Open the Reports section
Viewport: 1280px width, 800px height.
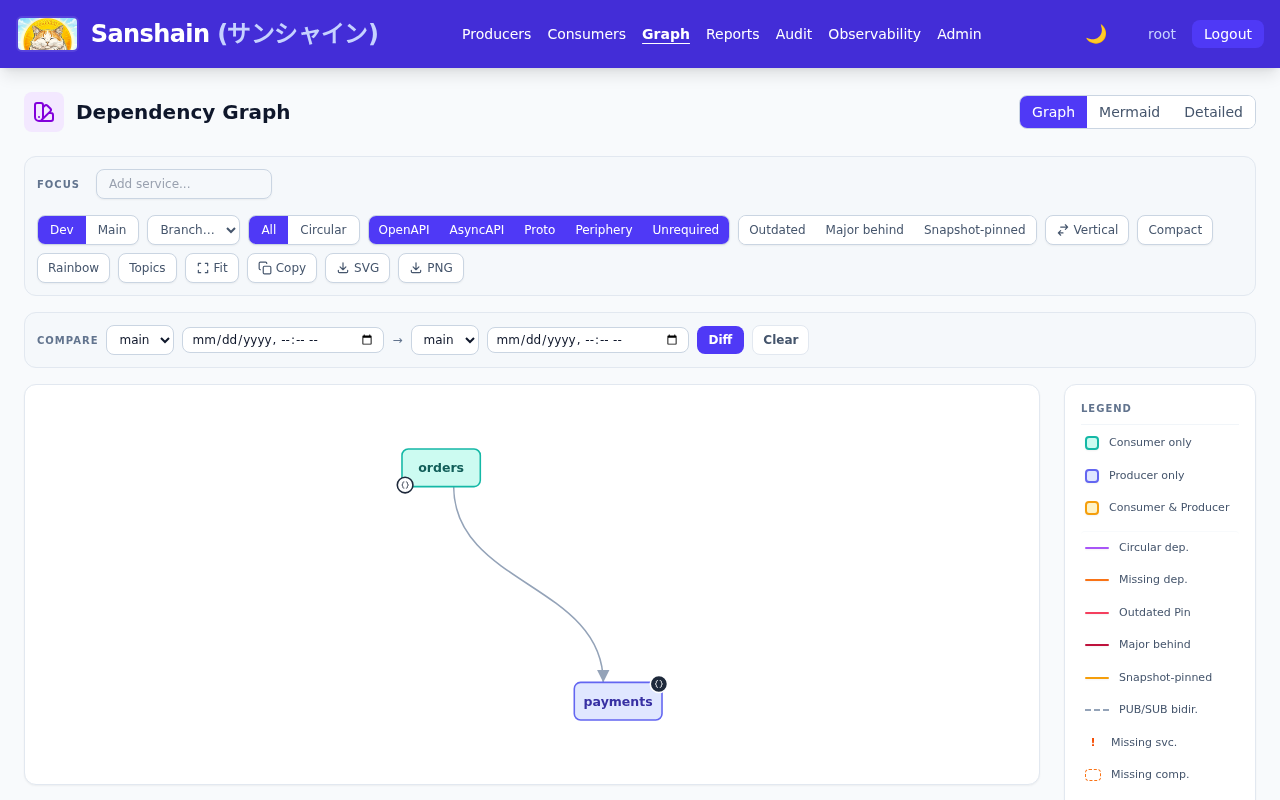pos(733,34)
